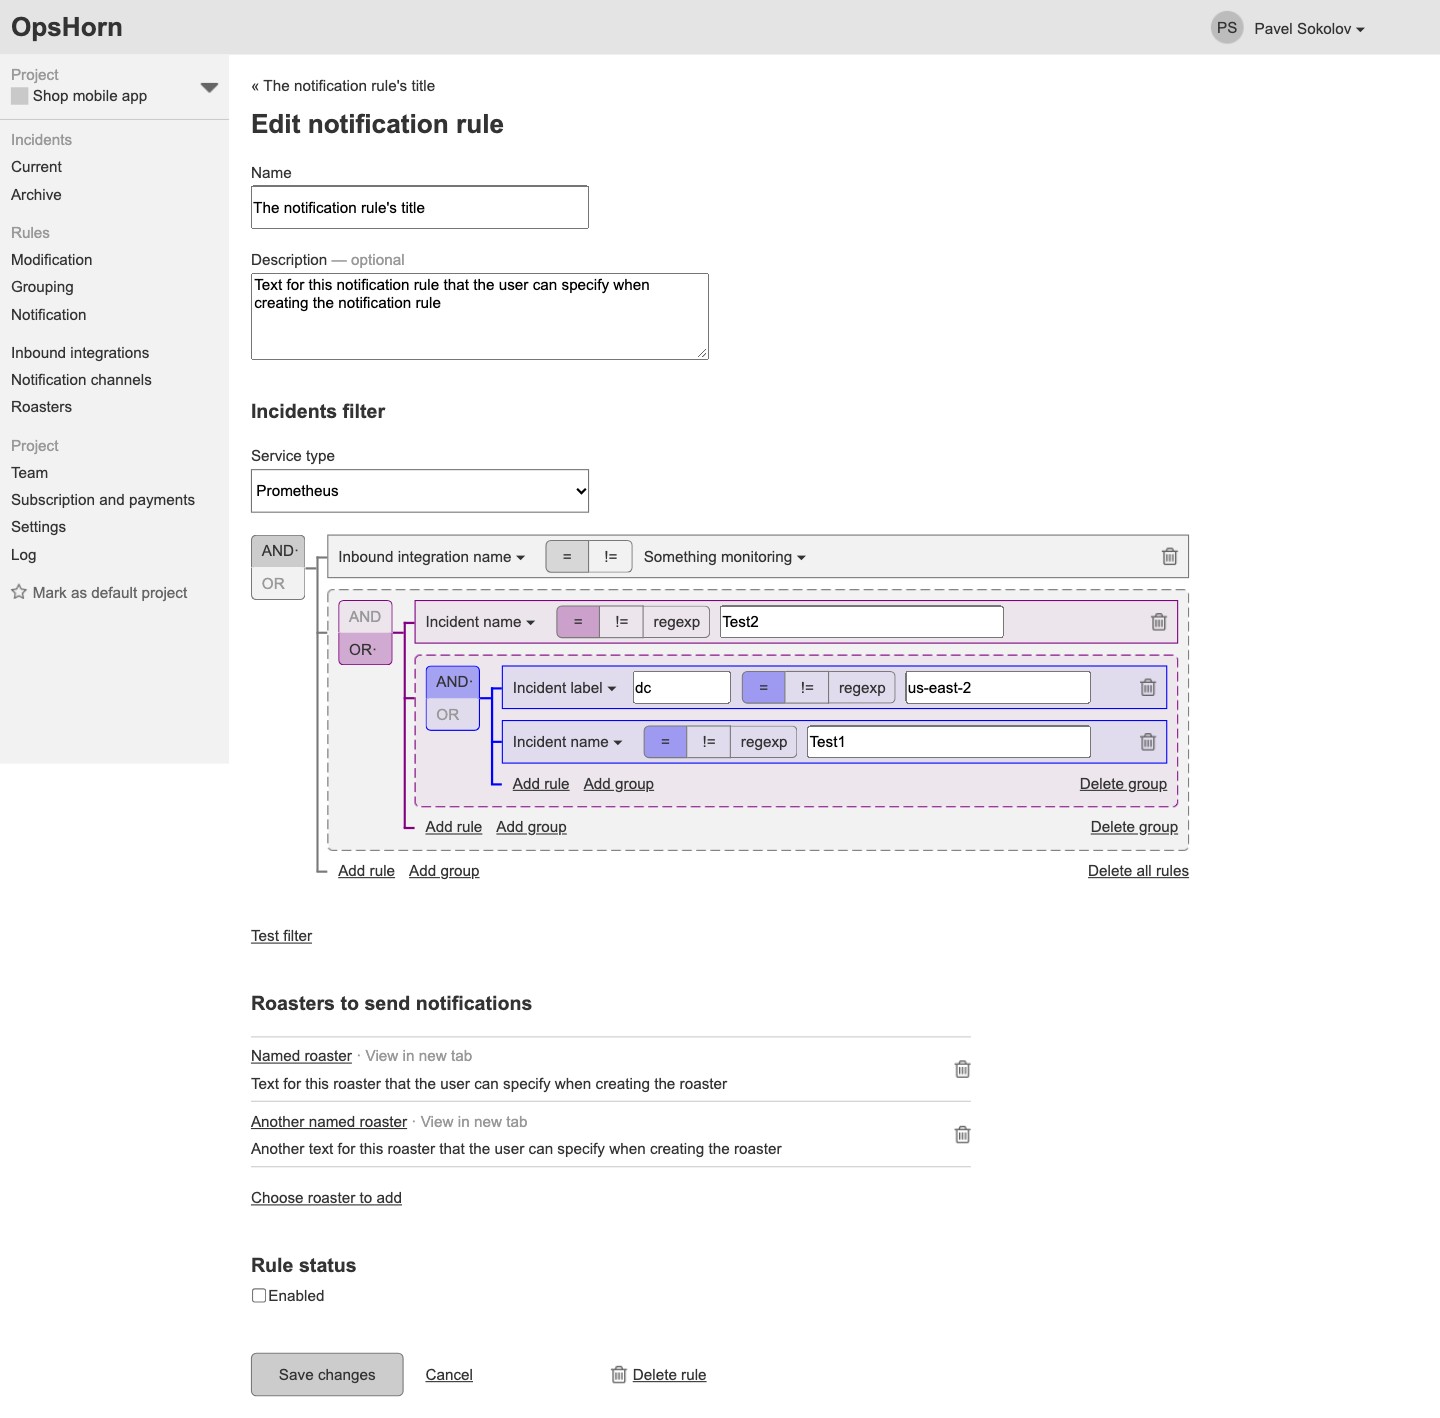The width and height of the screenshot is (1440, 1418).
Task: Set Inbound integration rule to != operator
Action: point(611,557)
